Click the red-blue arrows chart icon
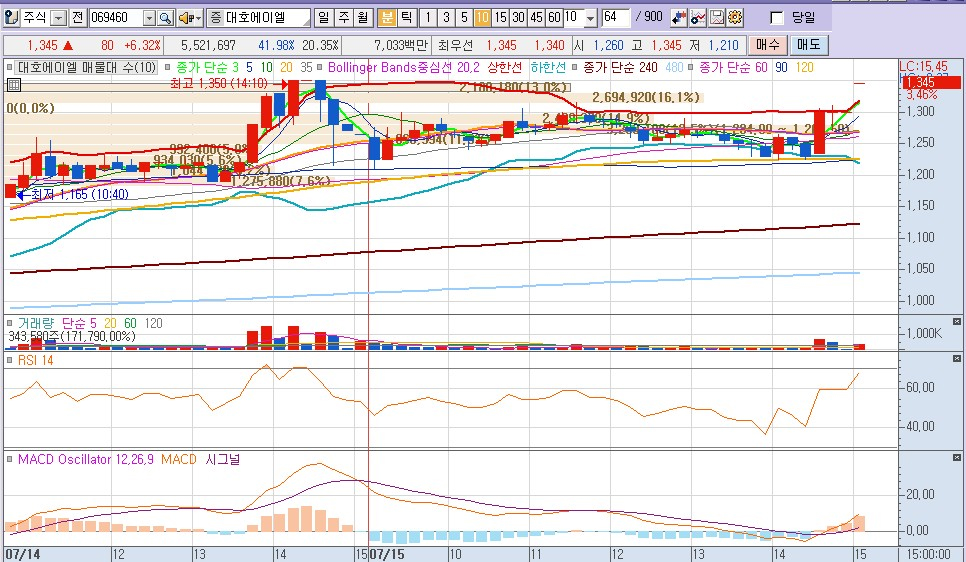The height and width of the screenshot is (562, 966). [680, 18]
